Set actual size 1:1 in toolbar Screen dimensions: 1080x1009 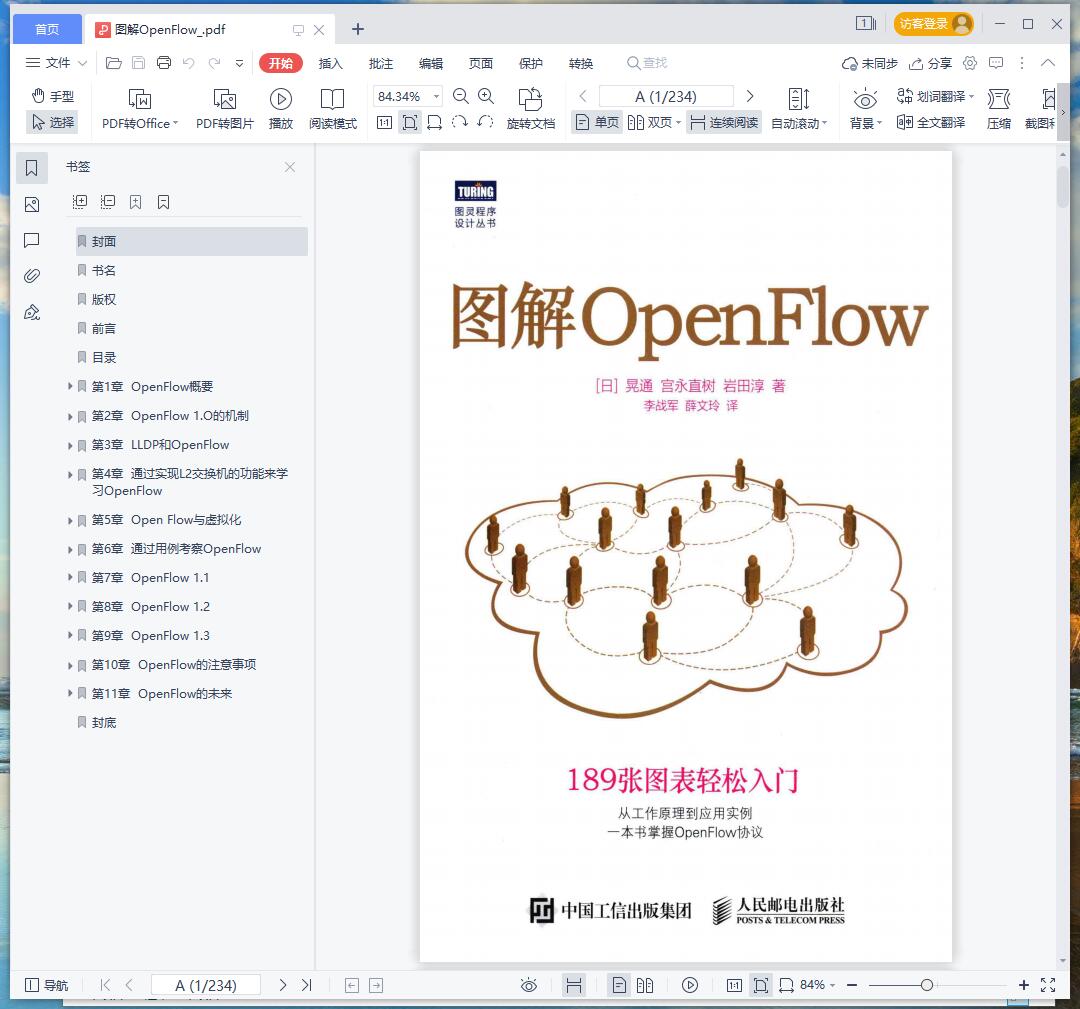[x=384, y=123]
